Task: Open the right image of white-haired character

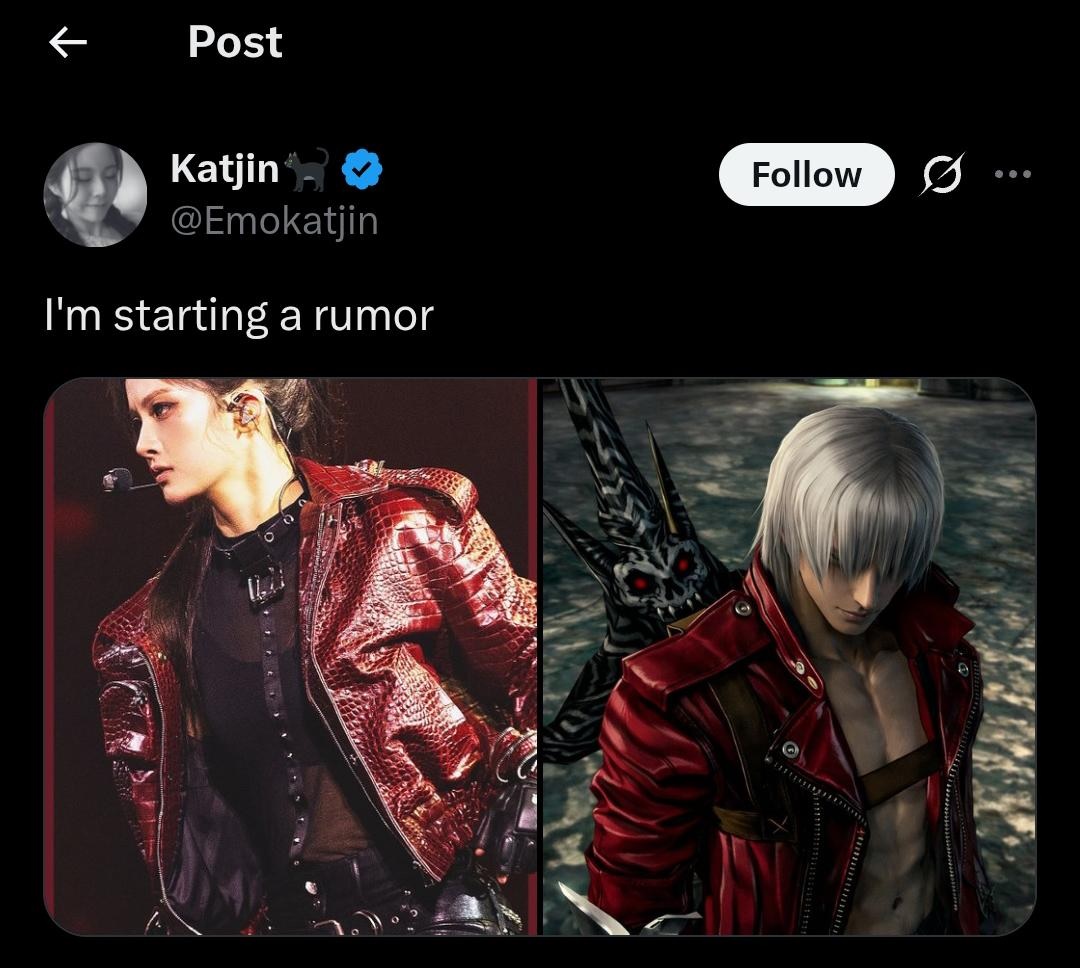Action: pos(789,657)
